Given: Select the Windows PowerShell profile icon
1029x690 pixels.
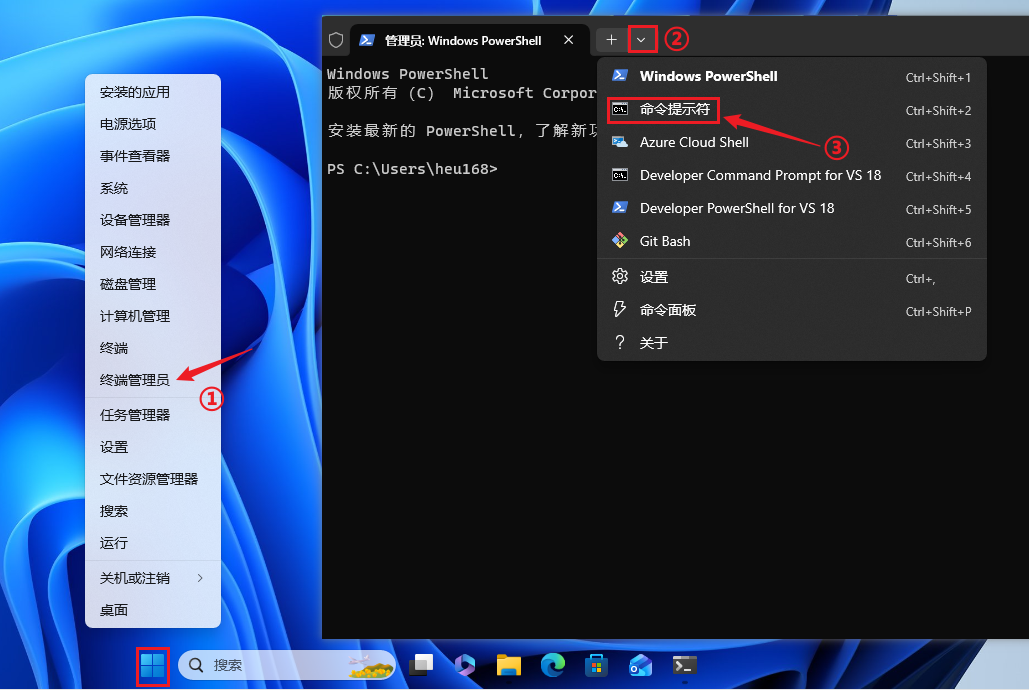Looking at the screenshot, I should pyautogui.click(x=621, y=75).
